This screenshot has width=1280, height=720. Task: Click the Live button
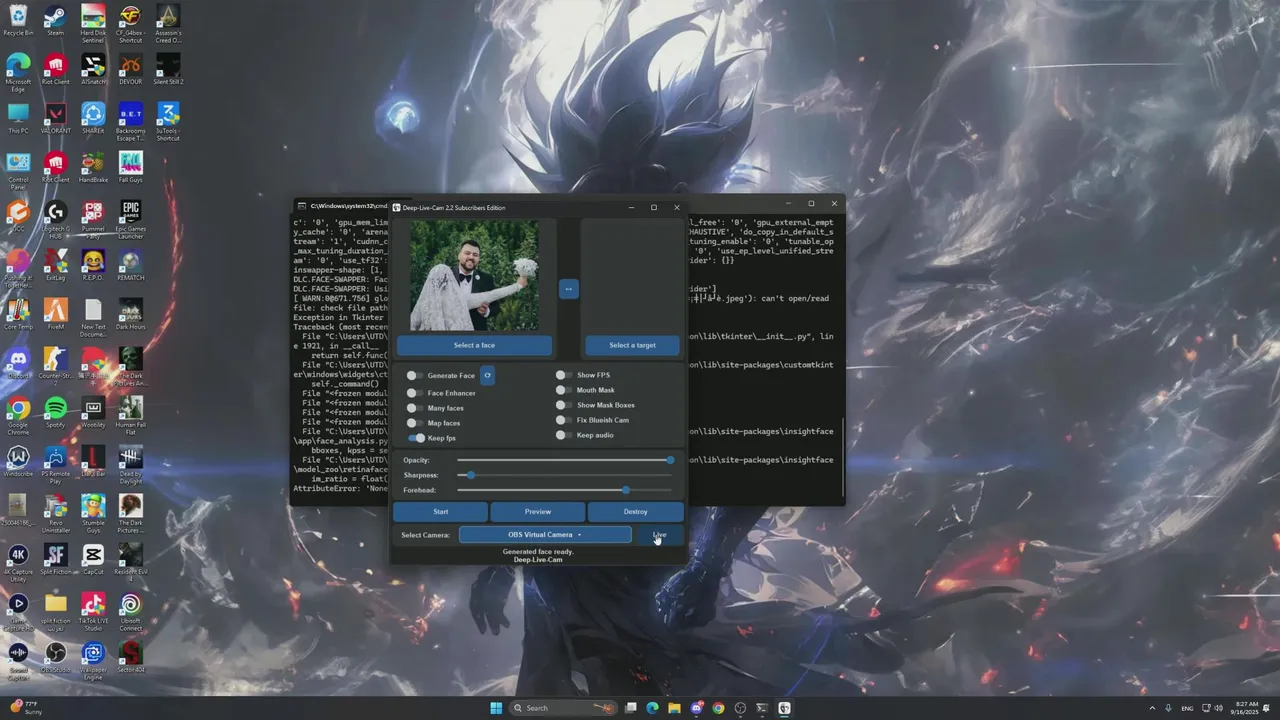(659, 535)
